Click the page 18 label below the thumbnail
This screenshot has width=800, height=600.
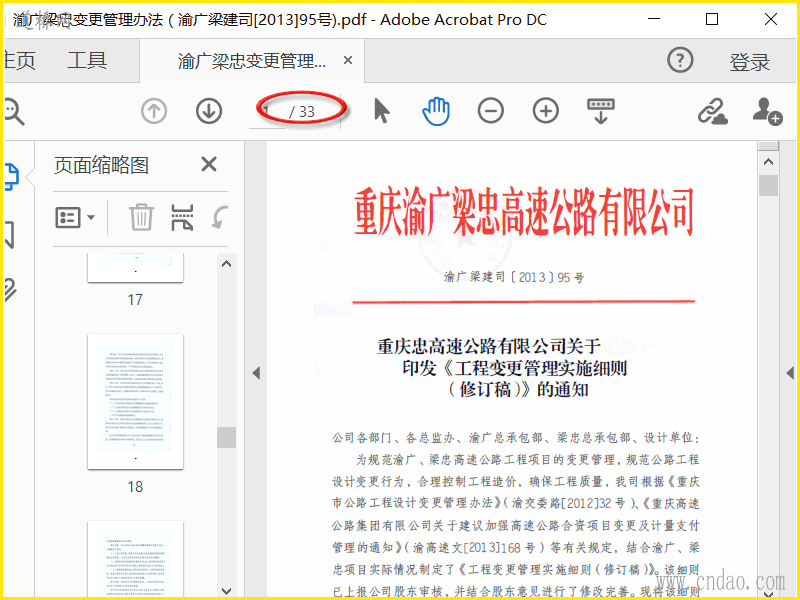[x=135, y=487]
